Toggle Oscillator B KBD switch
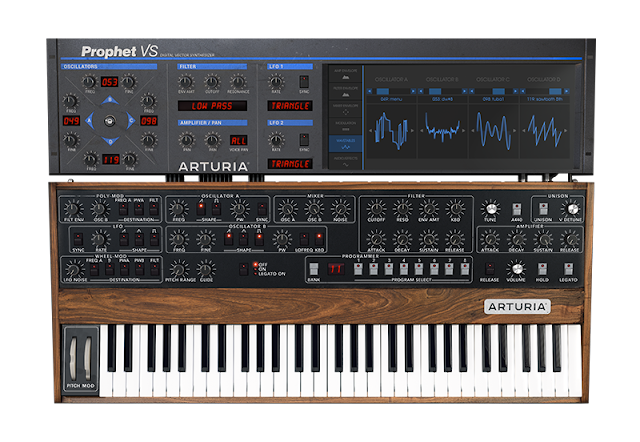 319,239
